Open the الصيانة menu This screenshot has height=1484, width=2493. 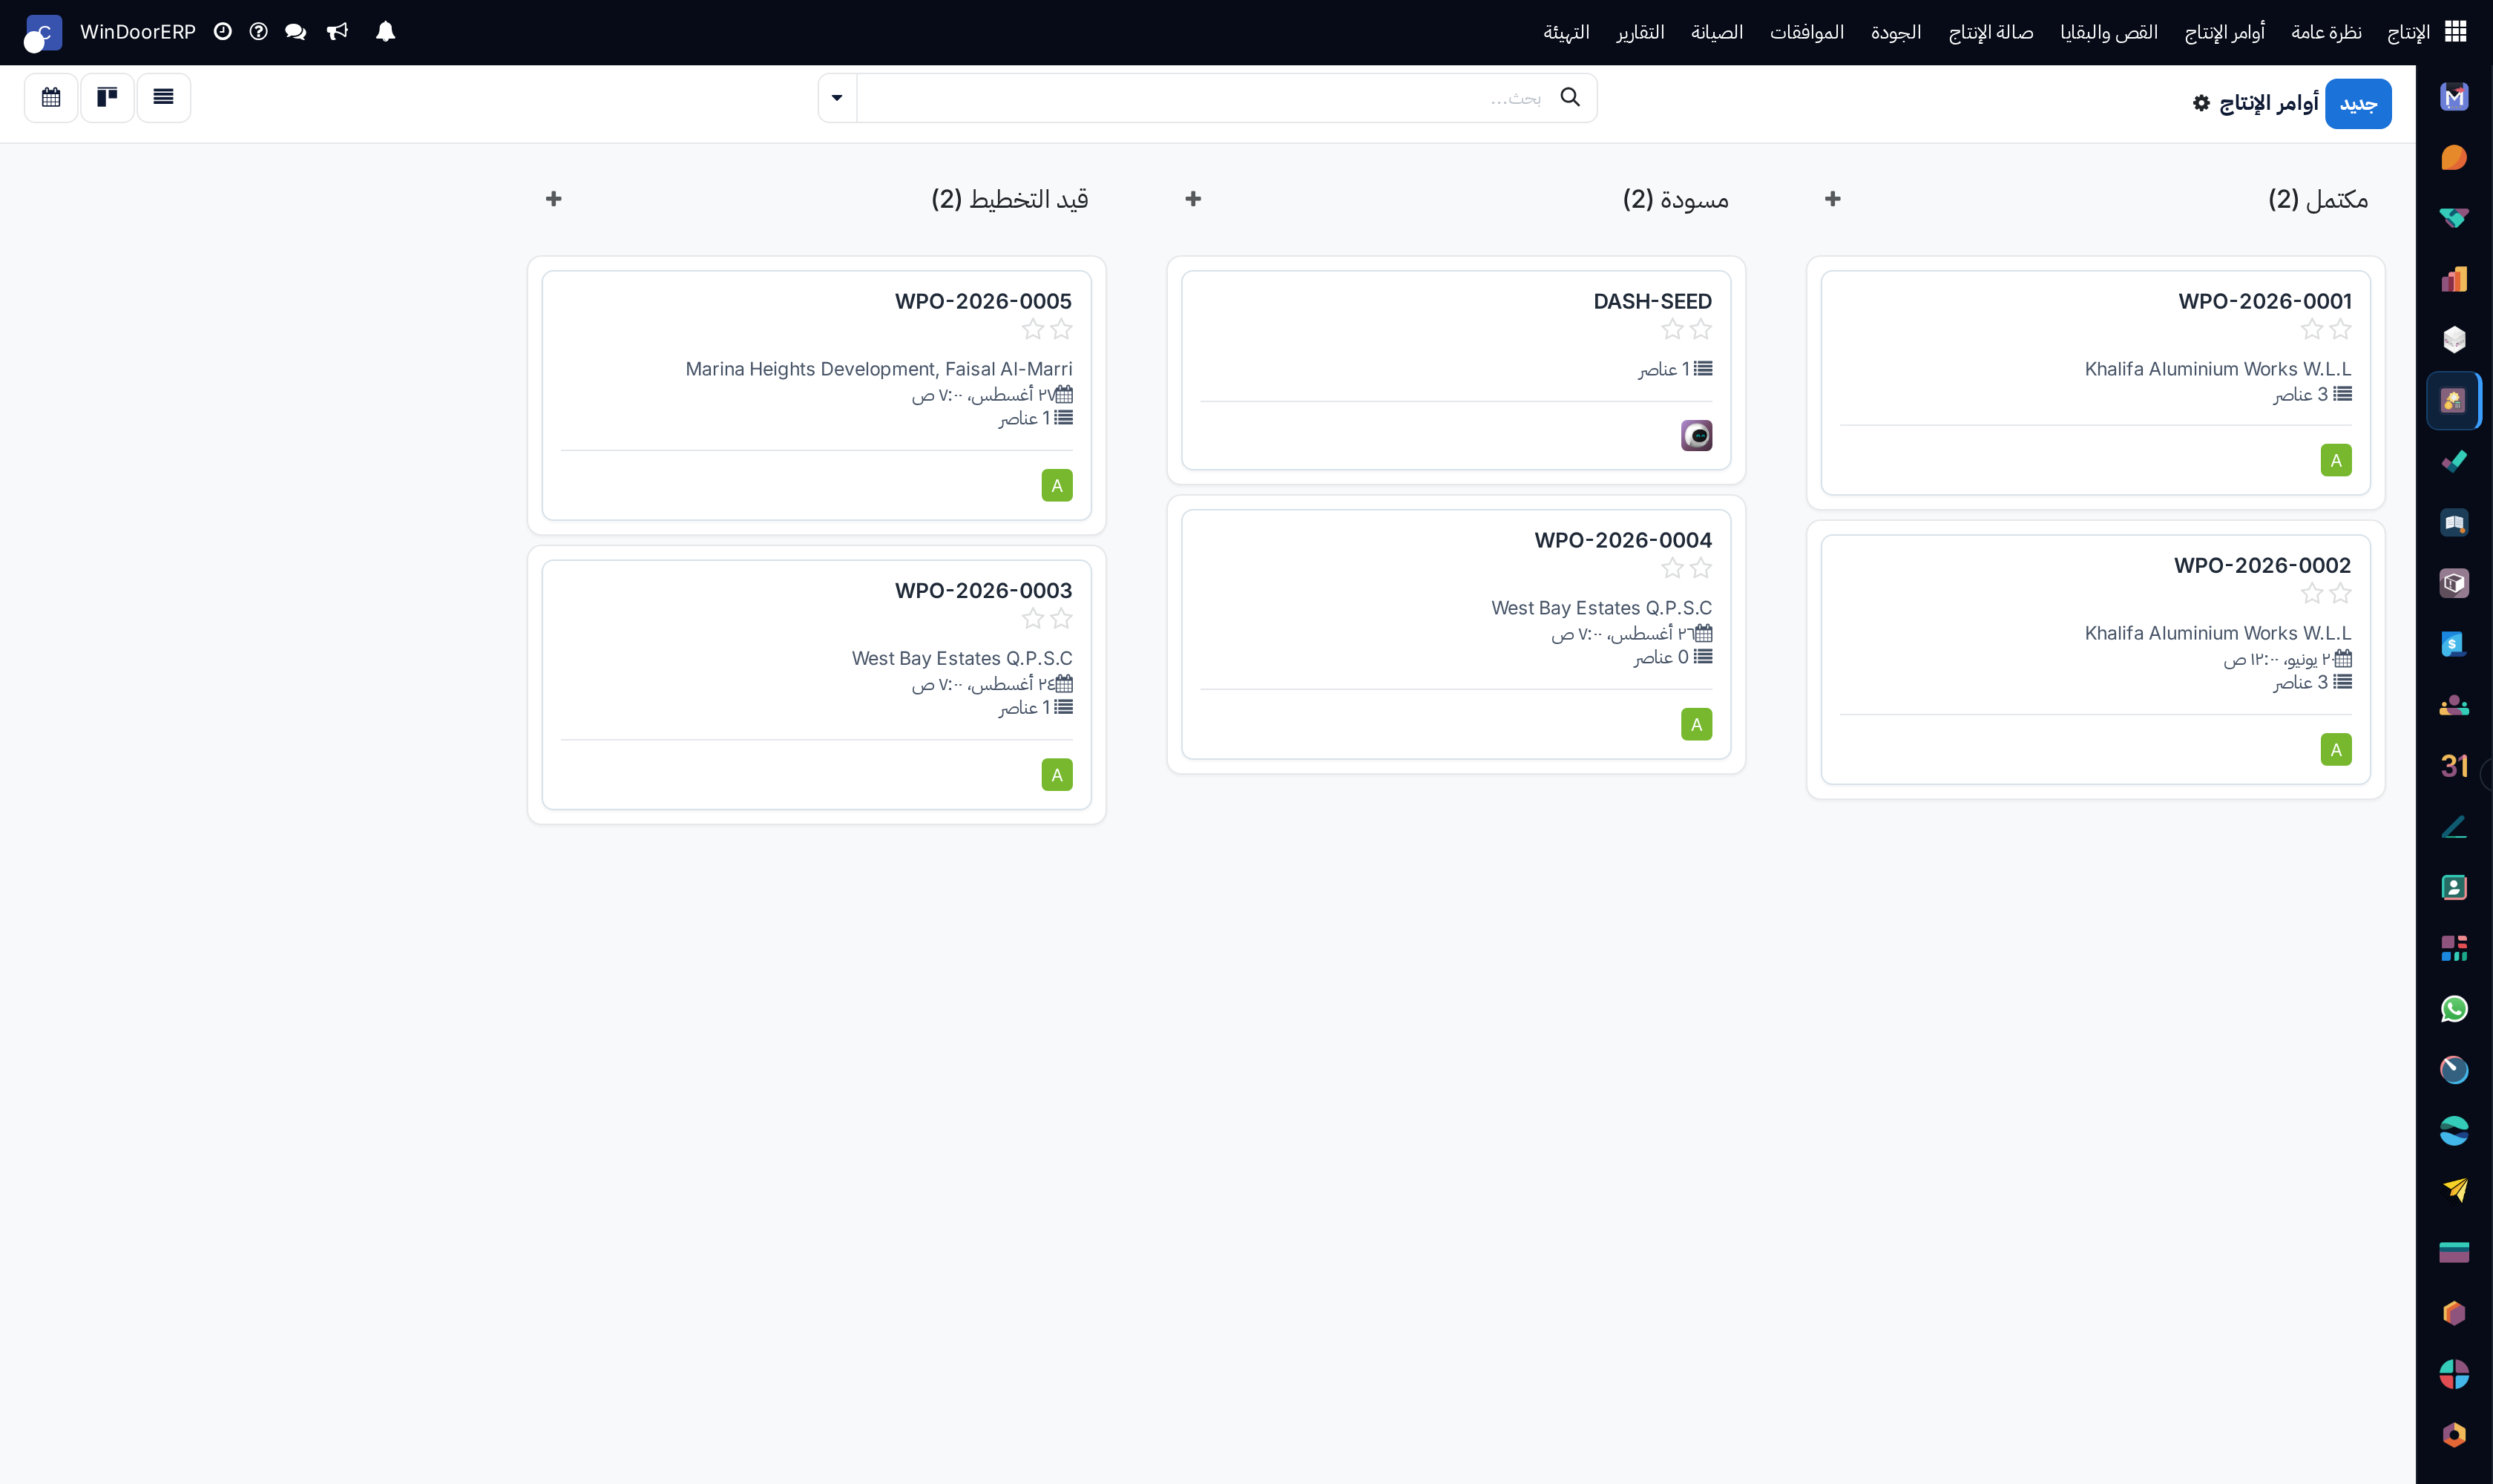click(x=1717, y=32)
